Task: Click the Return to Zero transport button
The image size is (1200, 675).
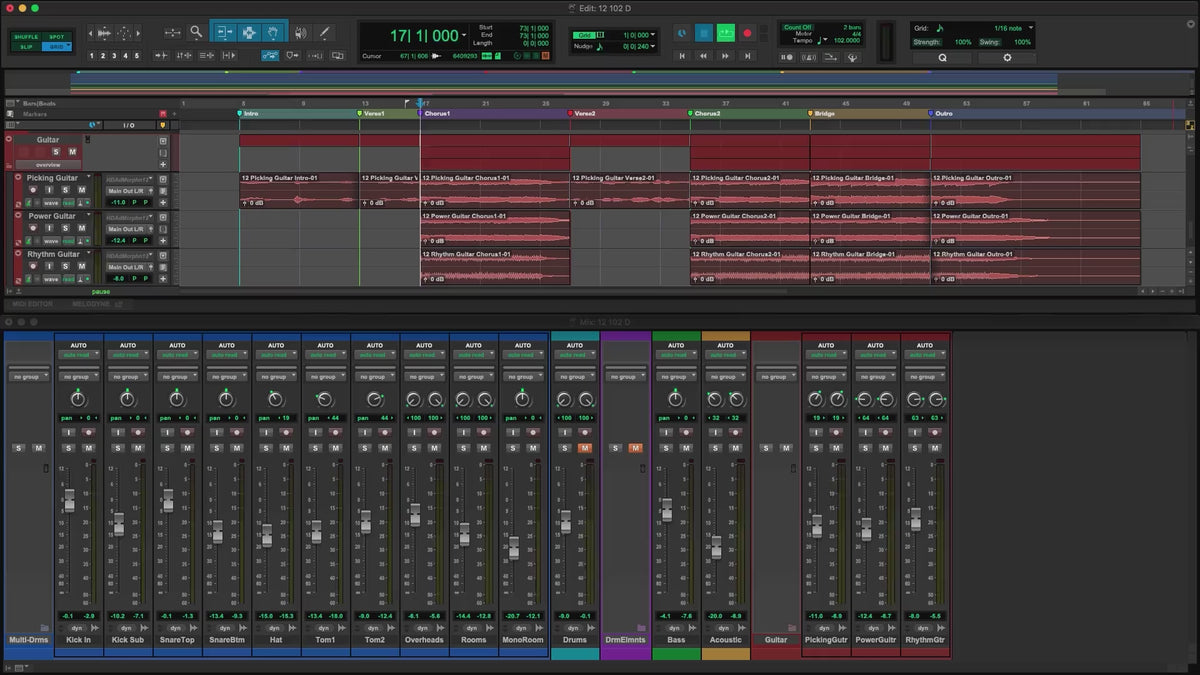Action: point(682,57)
